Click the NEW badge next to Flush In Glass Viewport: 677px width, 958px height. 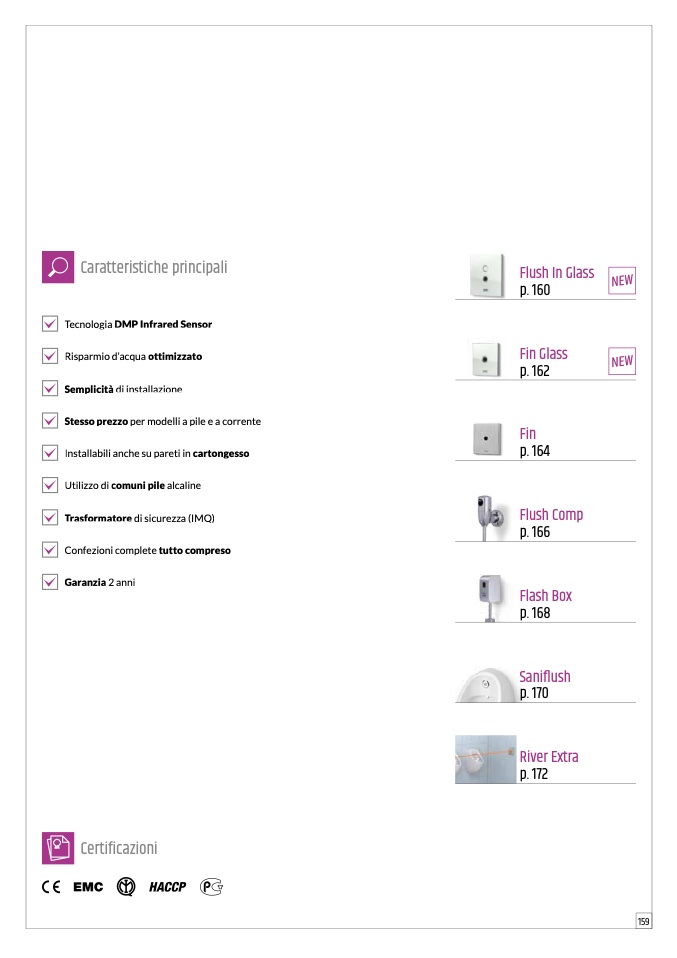[x=622, y=281]
